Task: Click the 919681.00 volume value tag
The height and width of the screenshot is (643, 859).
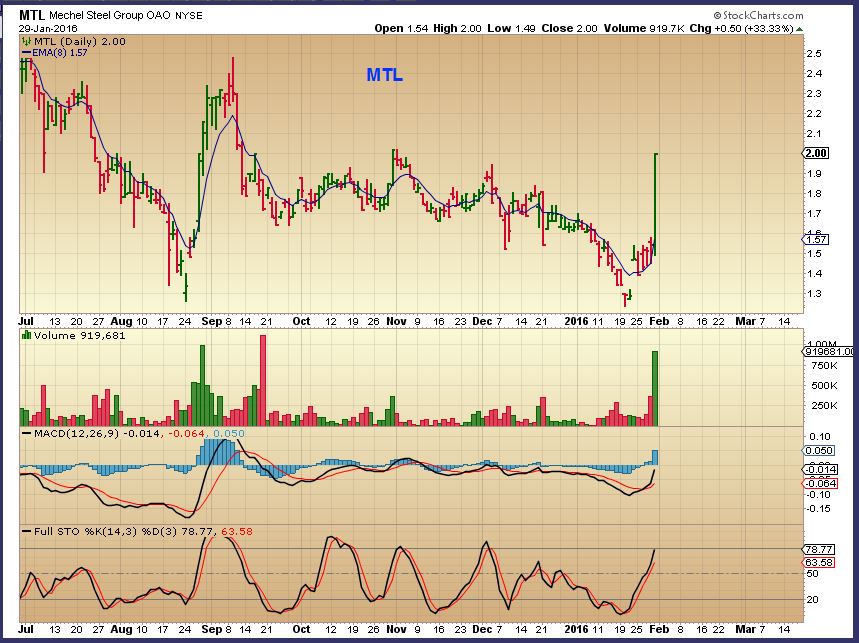Action: (828, 351)
